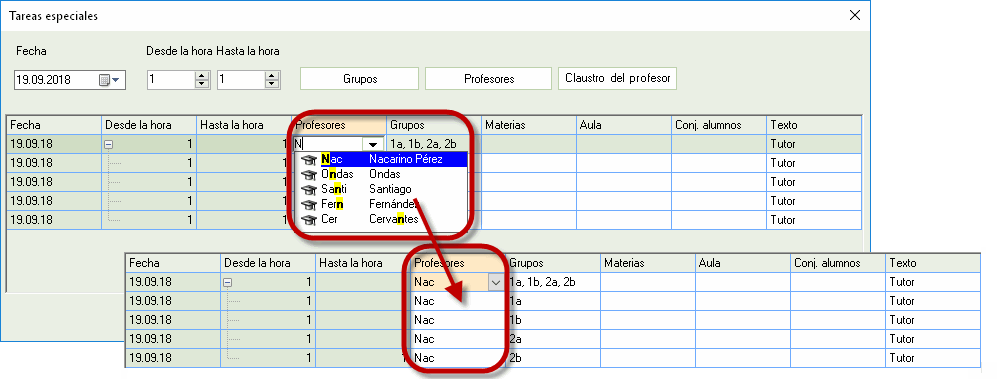Click Grupos header in lower grid
Viewport: 1004px width, 379px height.
(553, 263)
